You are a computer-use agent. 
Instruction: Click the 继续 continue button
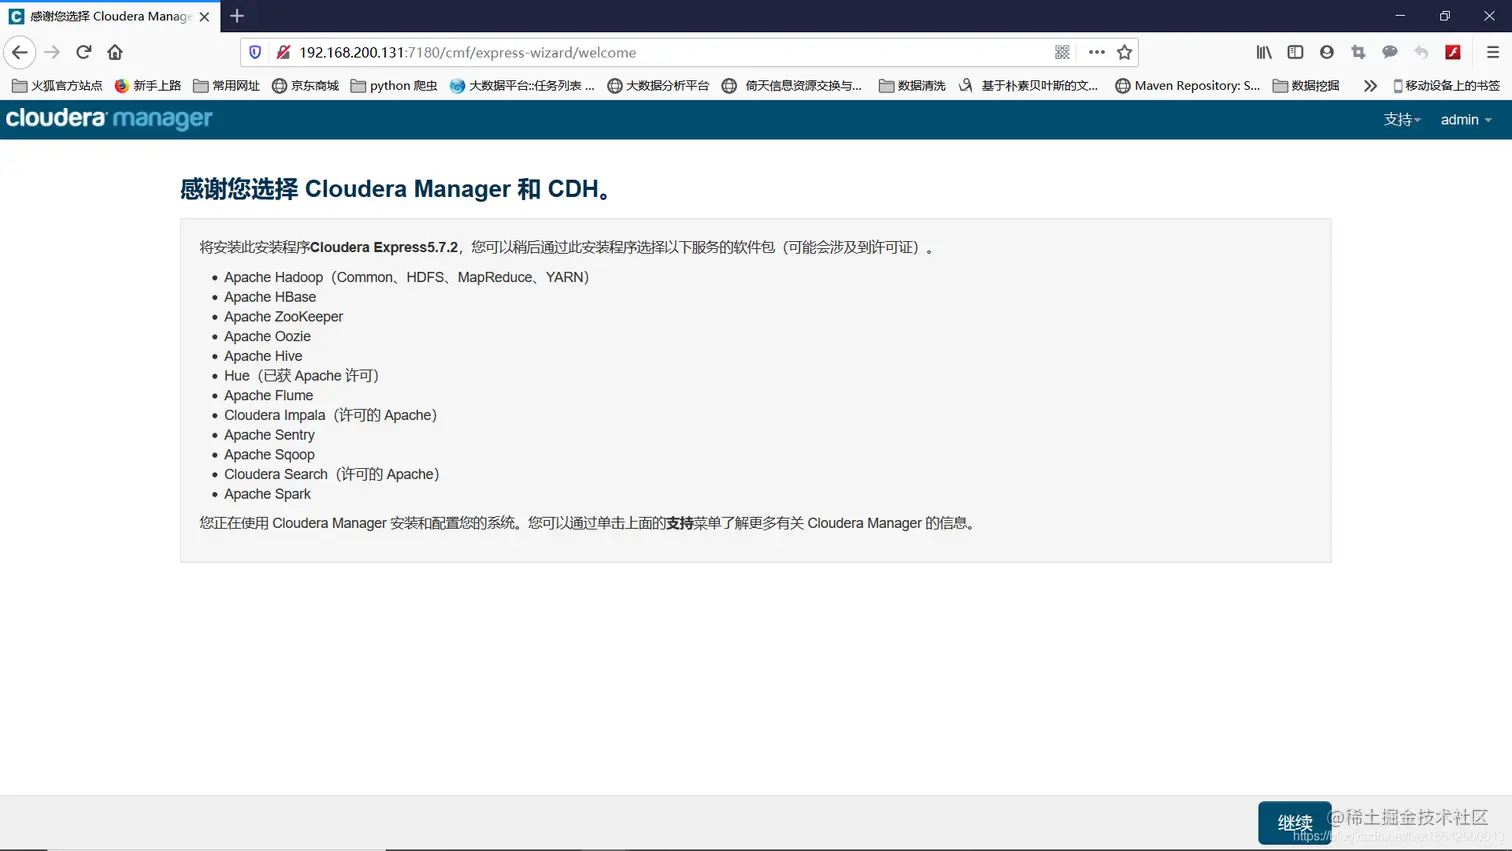[x=1294, y=822]
